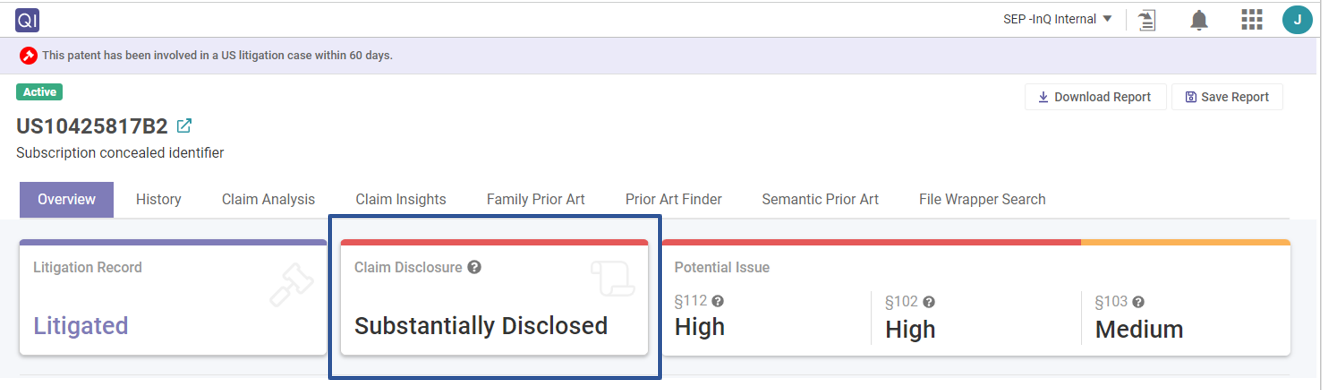Select the Prior Art Finder tab

point(673,199)
